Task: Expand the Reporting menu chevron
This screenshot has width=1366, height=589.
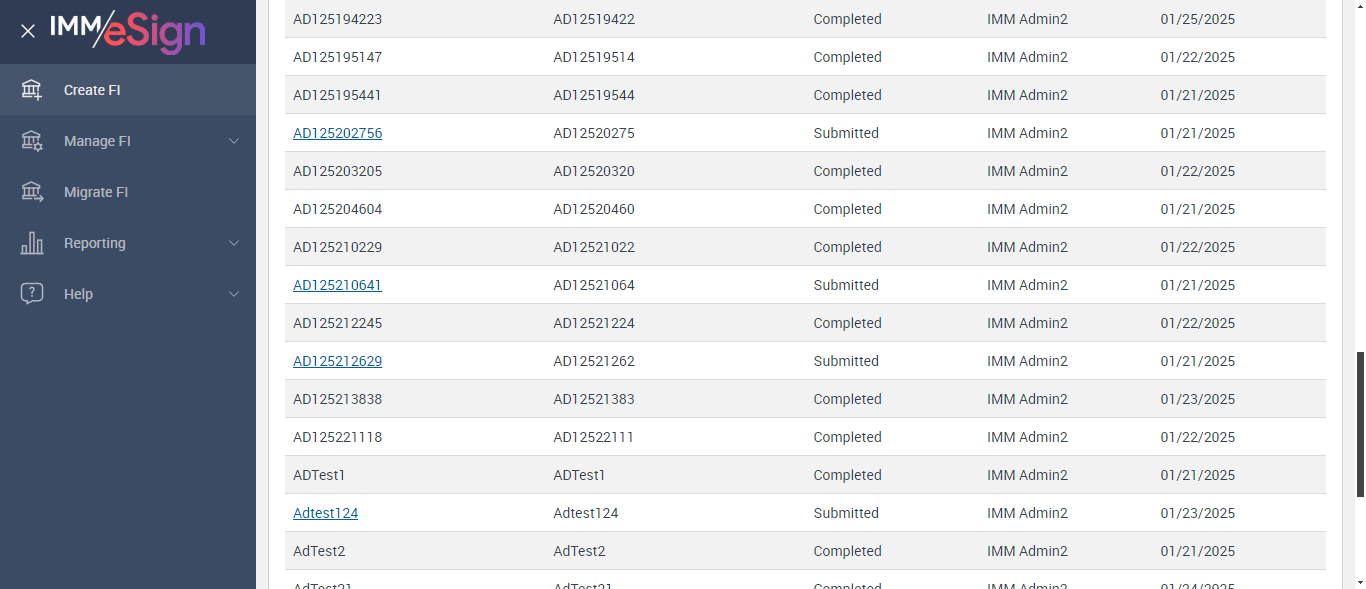Action: (234, 243)
